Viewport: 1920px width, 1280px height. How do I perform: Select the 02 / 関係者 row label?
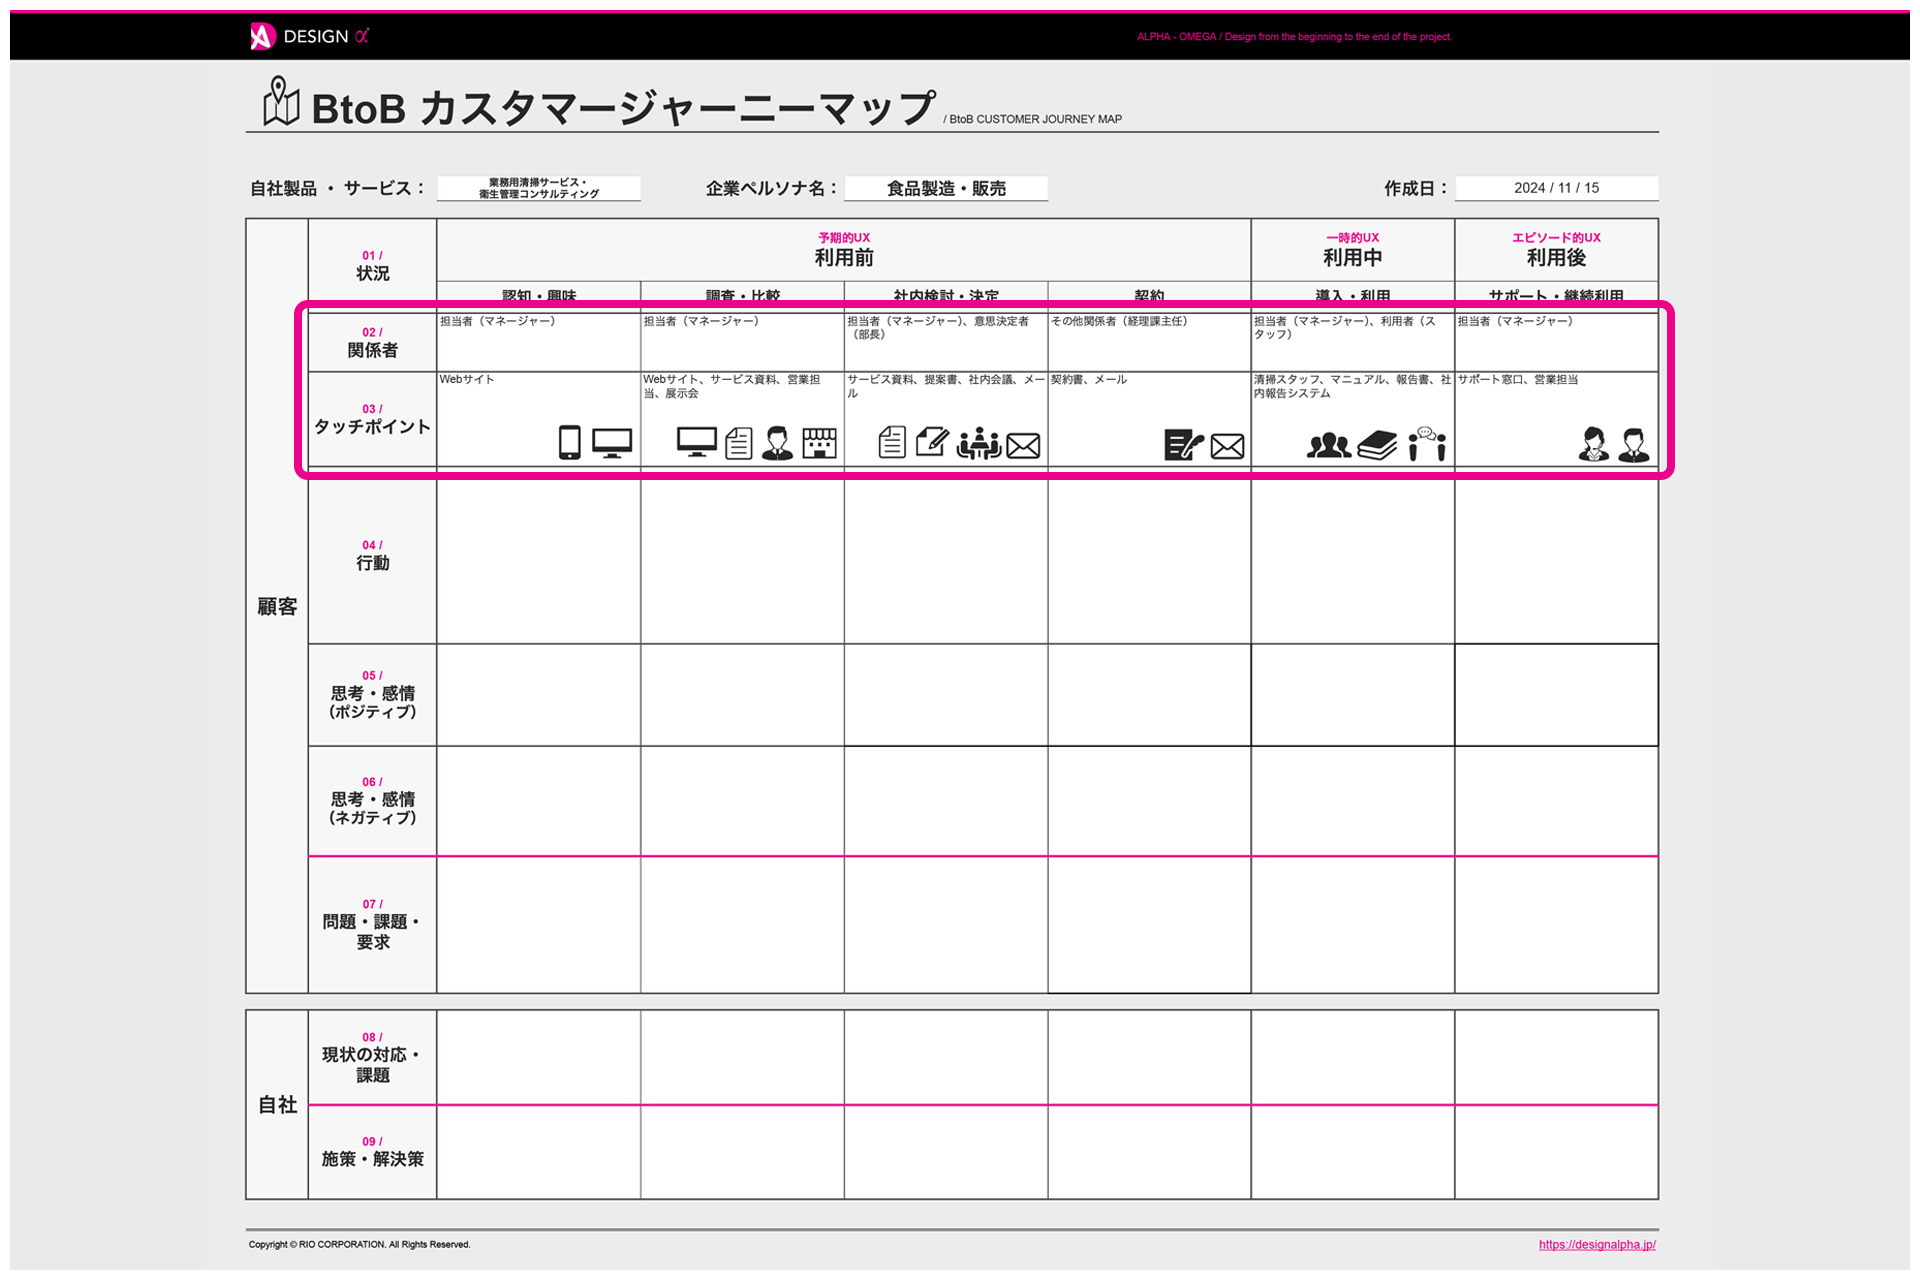pyautogui.click(x=373, y=343)
